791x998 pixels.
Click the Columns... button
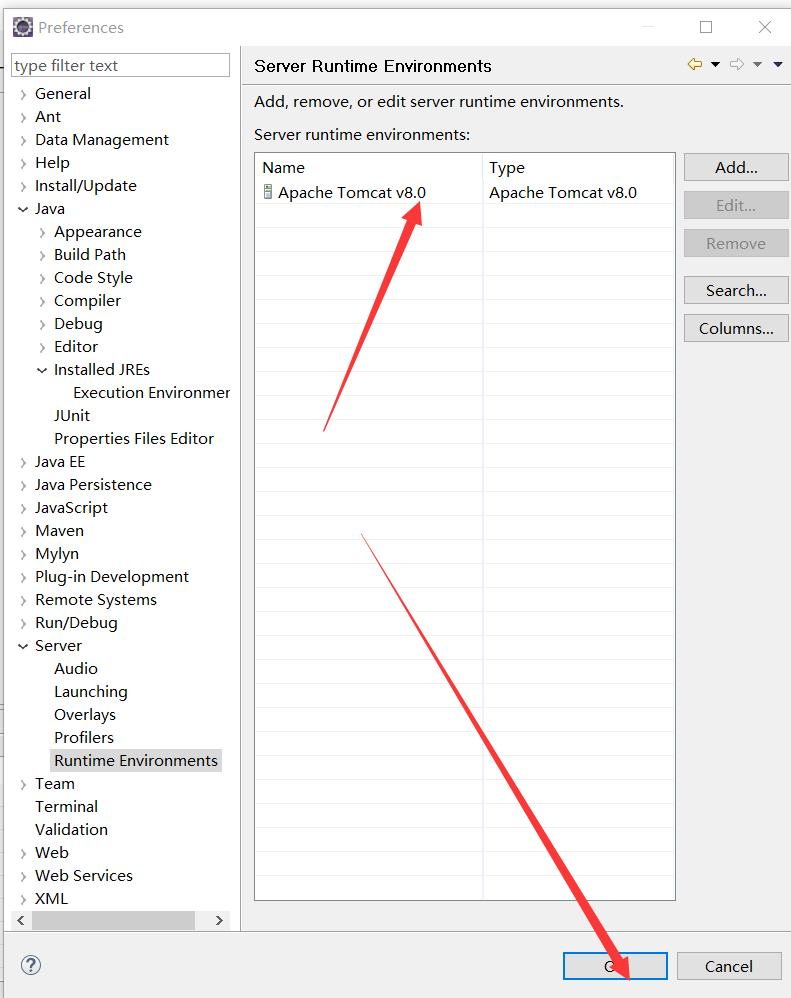pos(736,328)
